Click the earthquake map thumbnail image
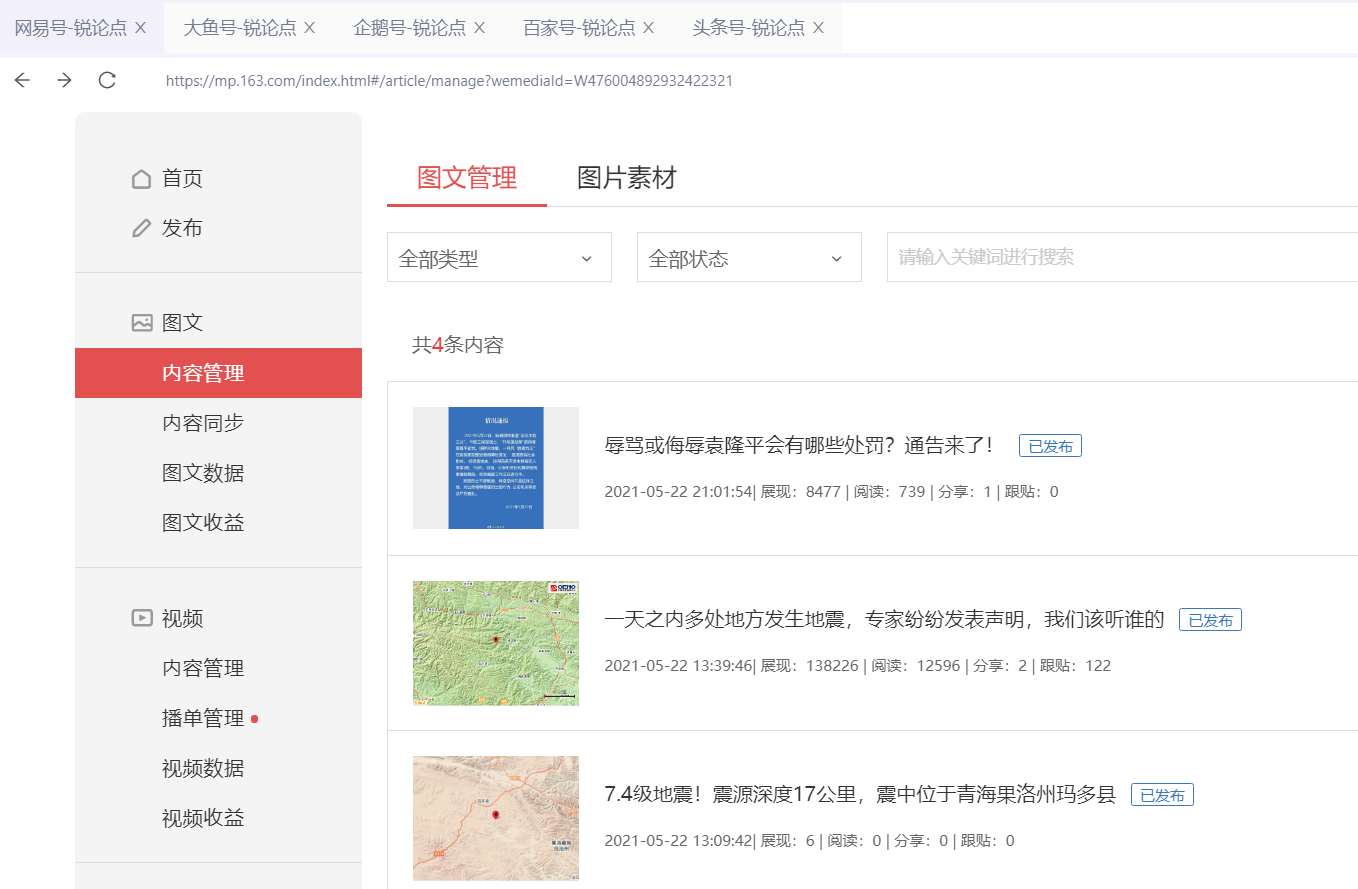Screen dimensions: 1358x889 pyautogui.click(x=495, y=643)
